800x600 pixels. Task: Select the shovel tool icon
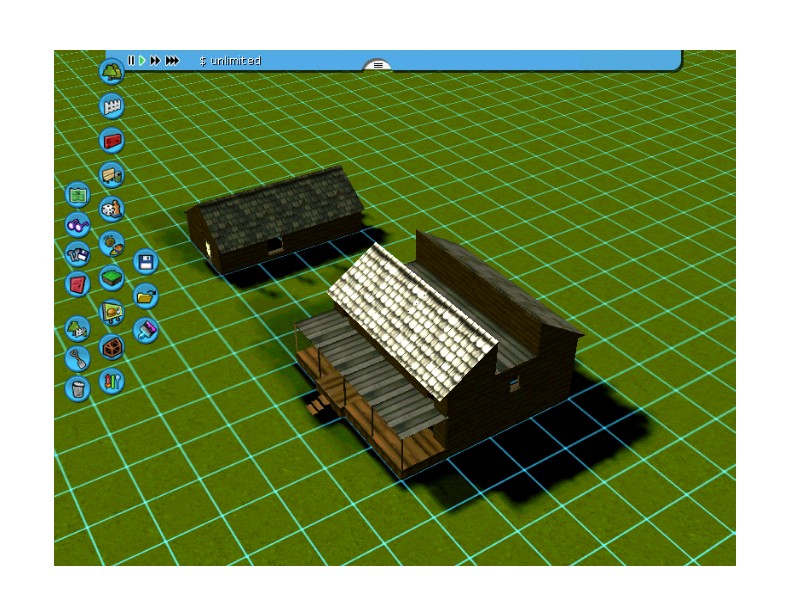click(77, 358)
